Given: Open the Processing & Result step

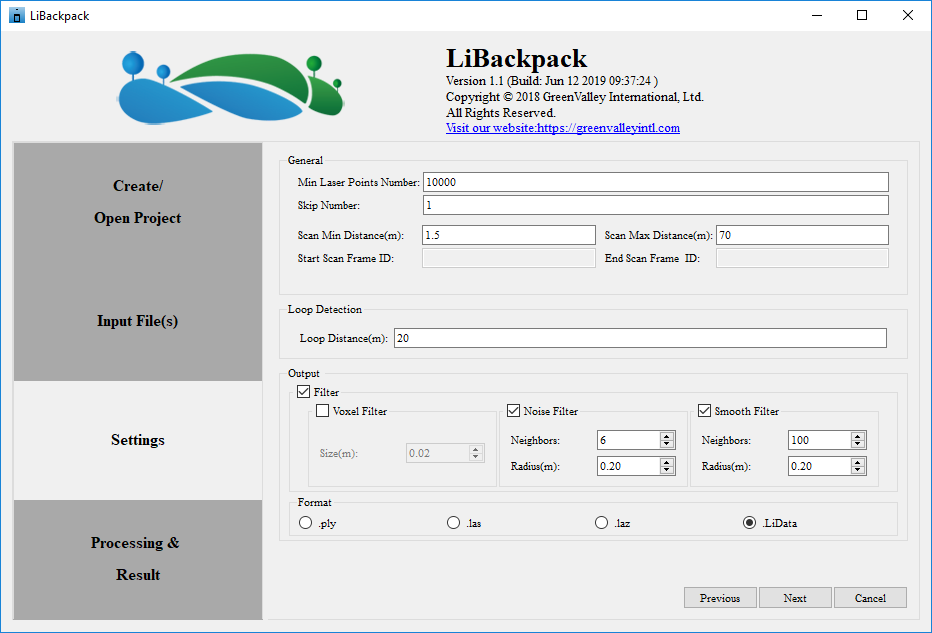Looking at the screenshot, I should click(x=138, y=559).
